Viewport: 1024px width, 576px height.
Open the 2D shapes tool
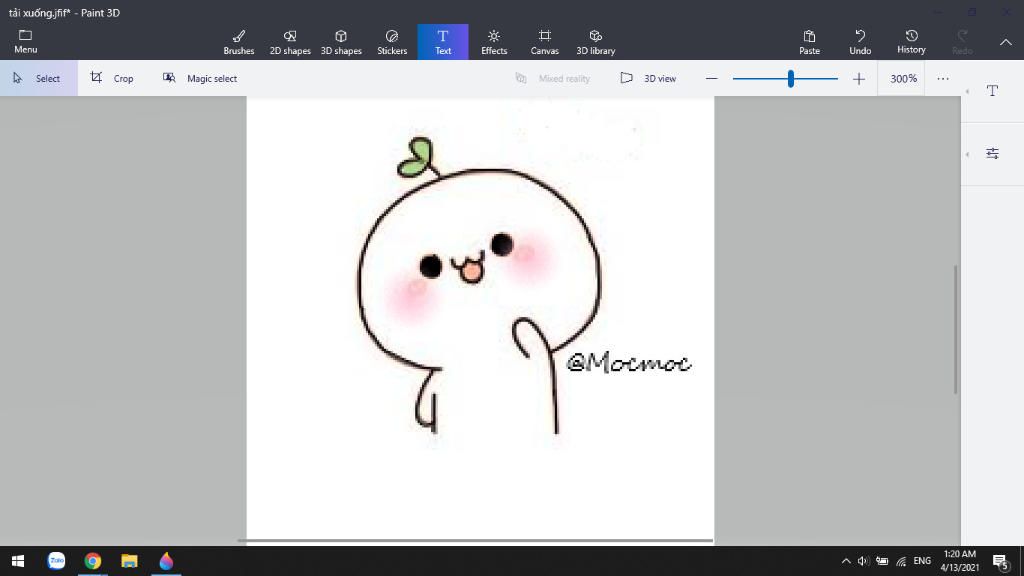[x=290, y=42]
